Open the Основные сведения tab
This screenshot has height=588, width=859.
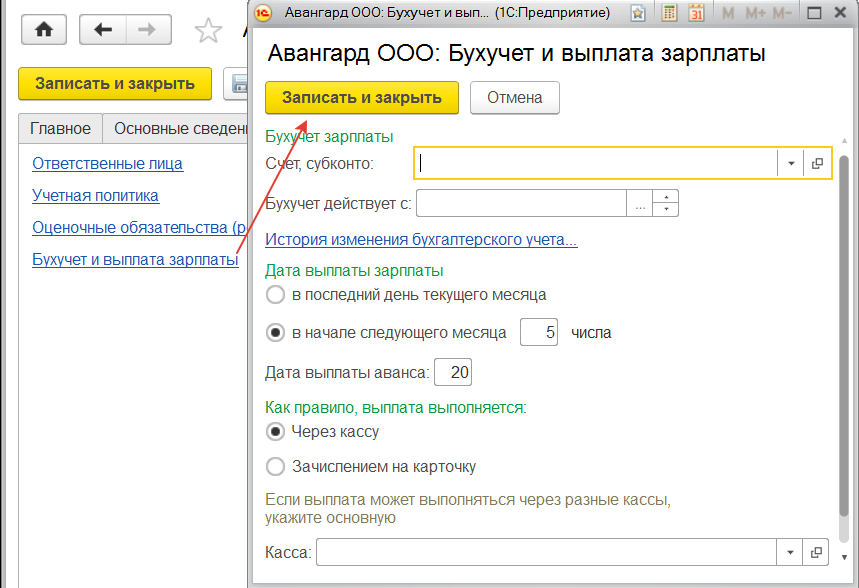tap(180, 129)
